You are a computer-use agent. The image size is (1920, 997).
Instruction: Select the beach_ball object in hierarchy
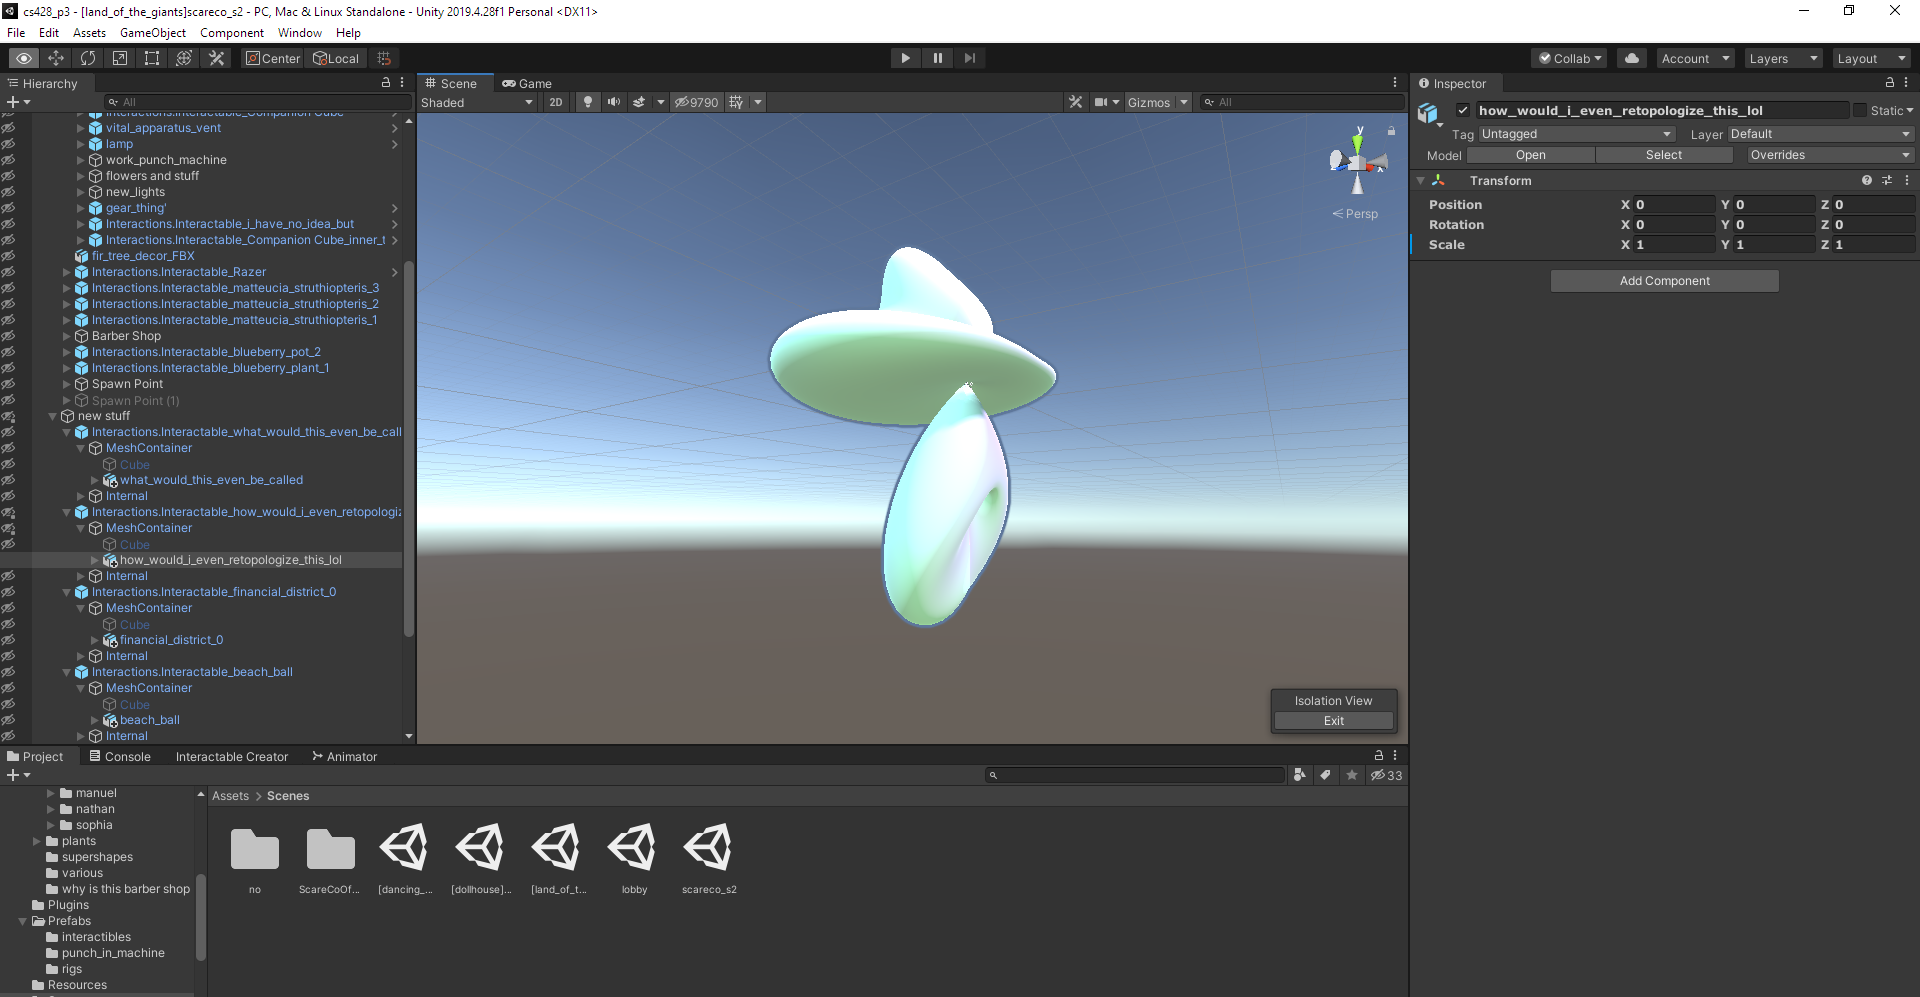click(x=149, y=720)
